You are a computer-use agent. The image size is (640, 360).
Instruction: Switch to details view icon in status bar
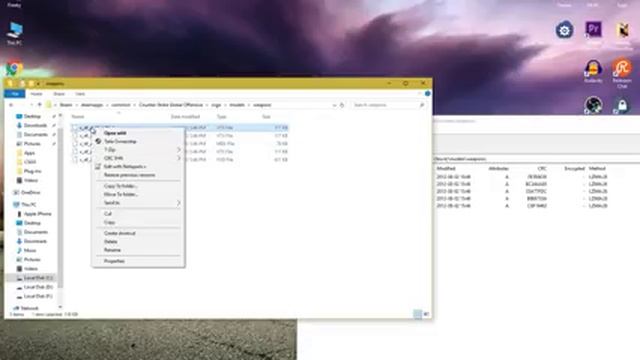pos(417,314)
